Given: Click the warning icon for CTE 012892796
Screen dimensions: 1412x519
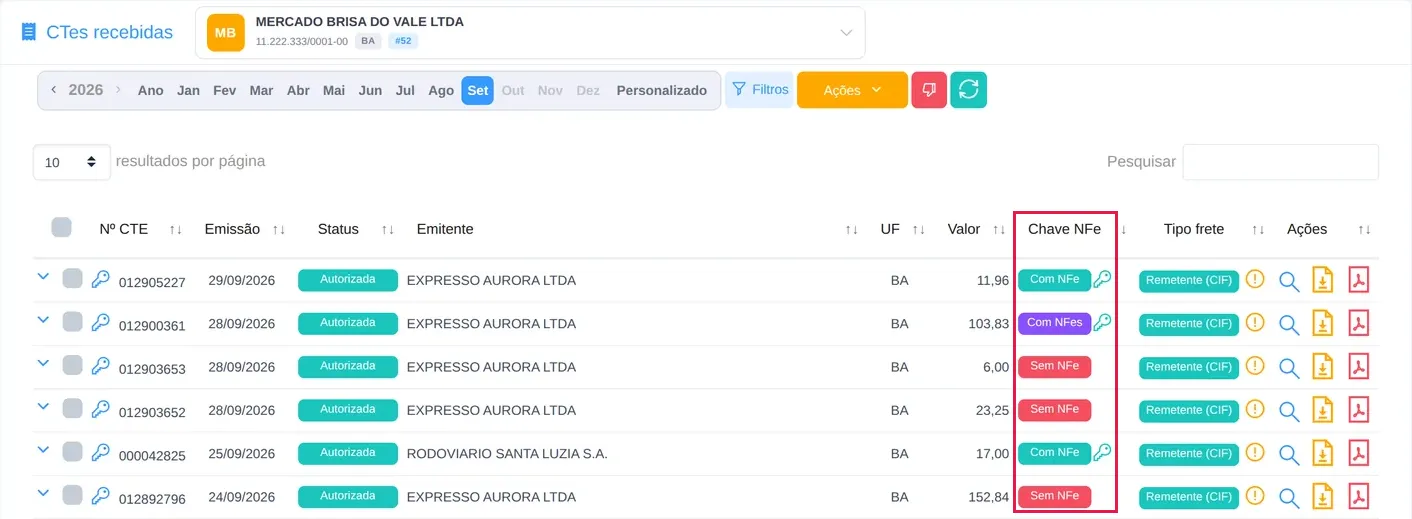Looking at the screenshot, I should 1255,495.
